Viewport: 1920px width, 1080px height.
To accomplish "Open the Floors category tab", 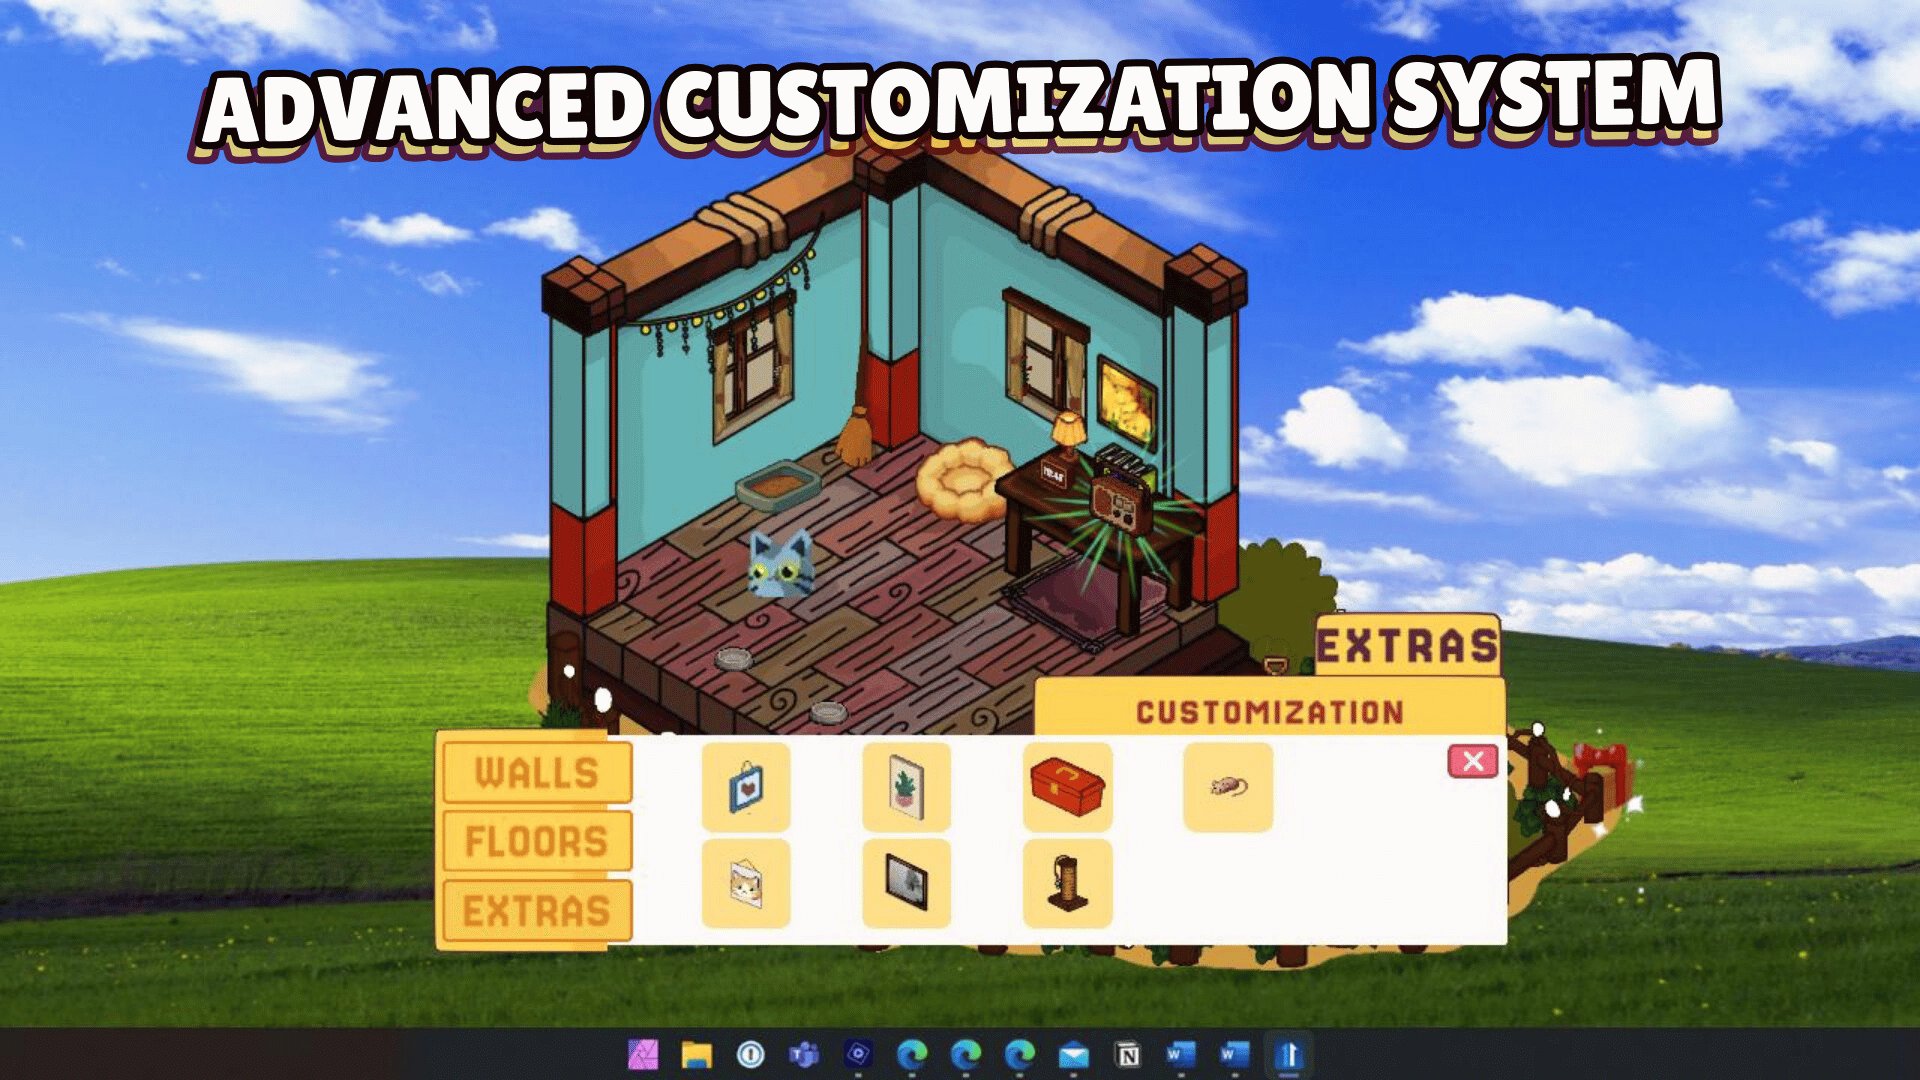I will click(x=536, y=841).
